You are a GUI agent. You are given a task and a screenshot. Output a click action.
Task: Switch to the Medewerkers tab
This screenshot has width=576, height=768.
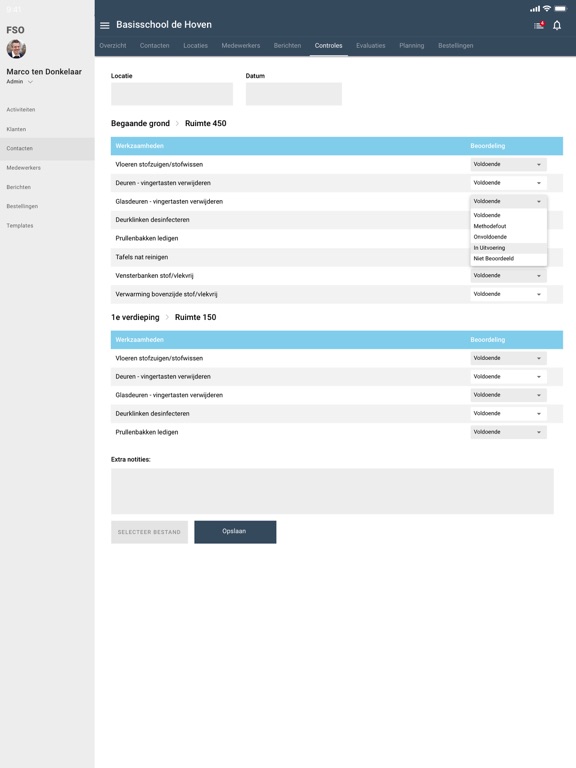(x=241, y=46)
